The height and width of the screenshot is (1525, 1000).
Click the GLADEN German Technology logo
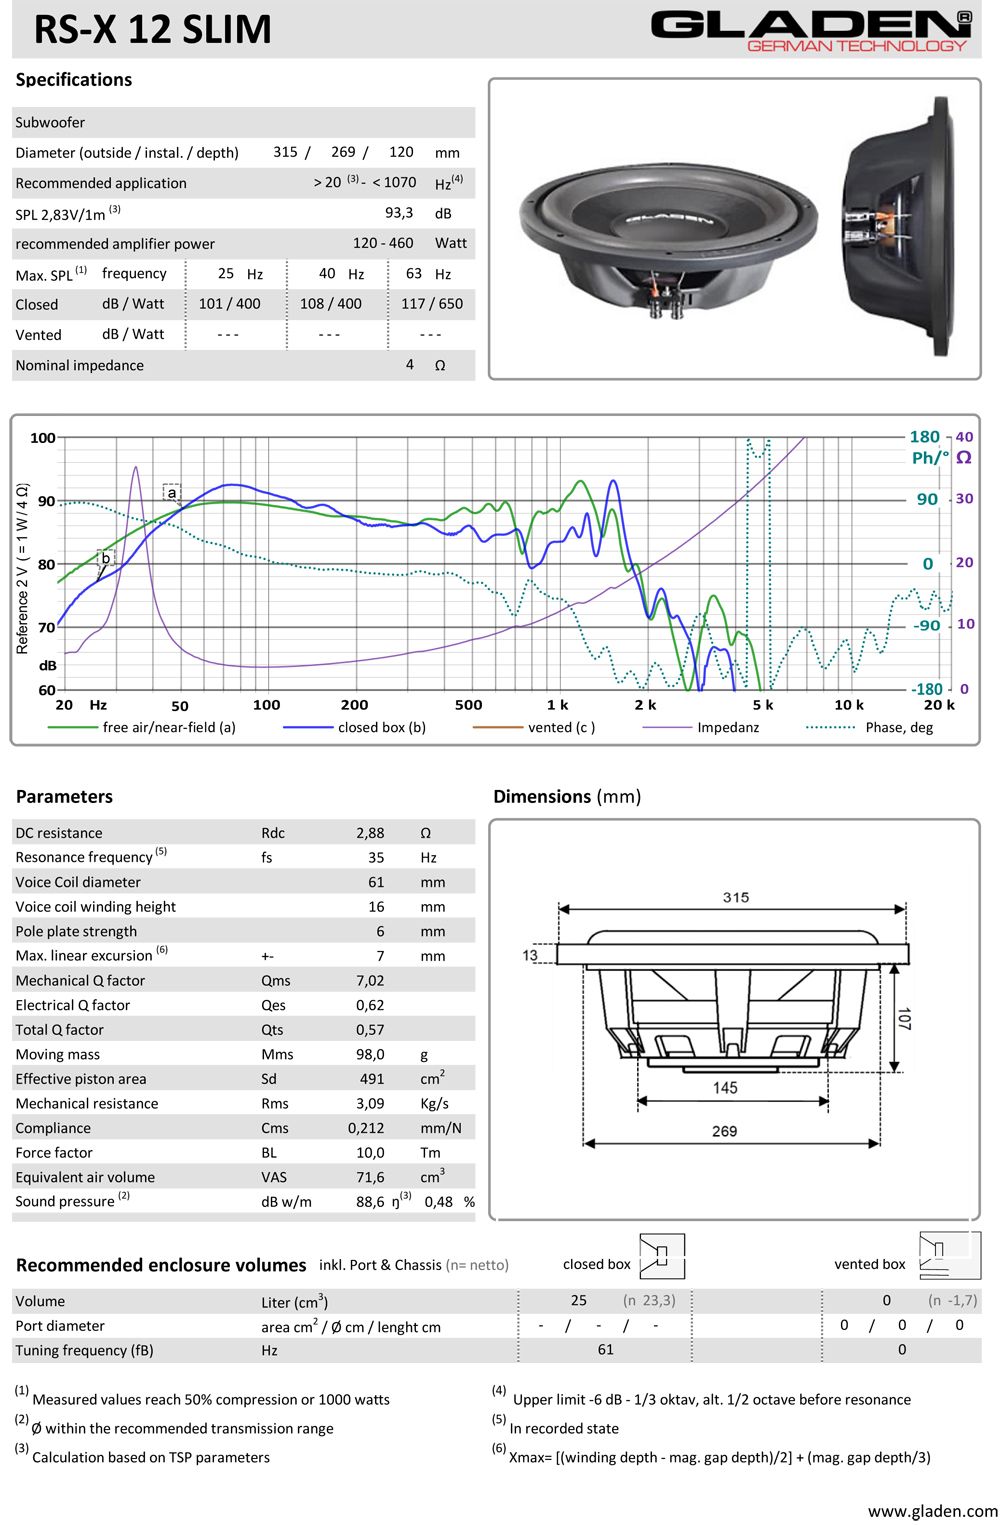point(811,31)
